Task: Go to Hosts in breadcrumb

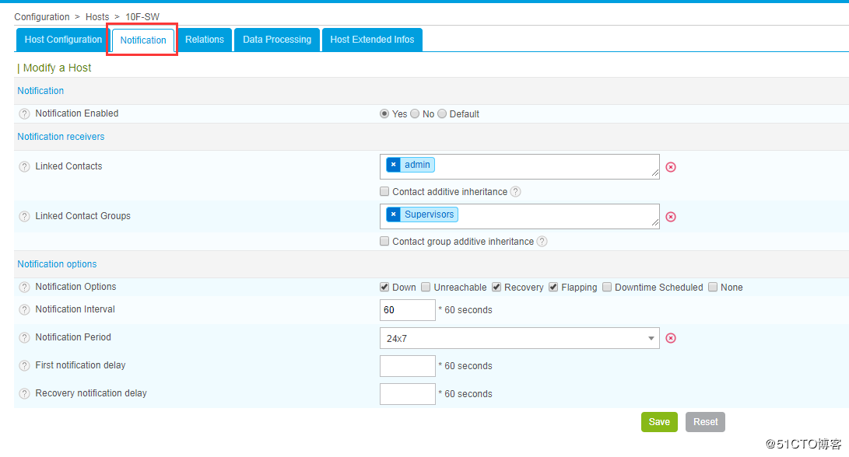Action: click(97, 17)
